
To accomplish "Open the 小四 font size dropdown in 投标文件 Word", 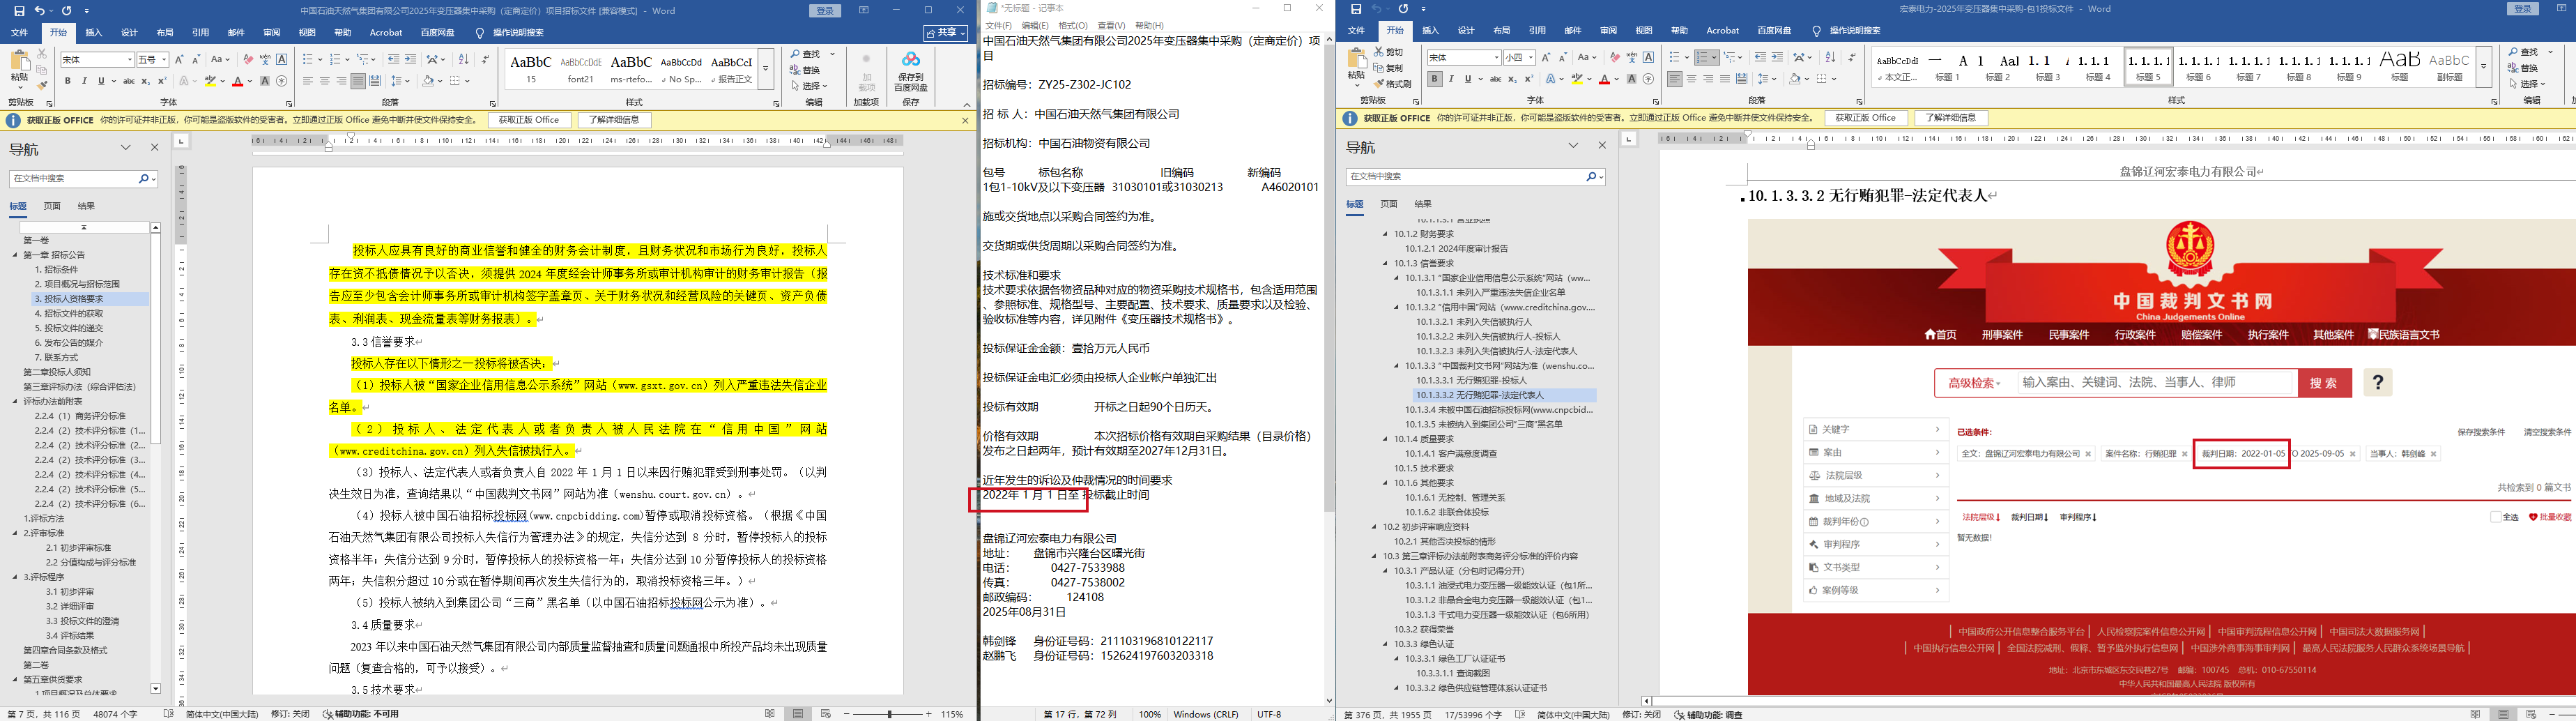I will [x=1532, y=58].
